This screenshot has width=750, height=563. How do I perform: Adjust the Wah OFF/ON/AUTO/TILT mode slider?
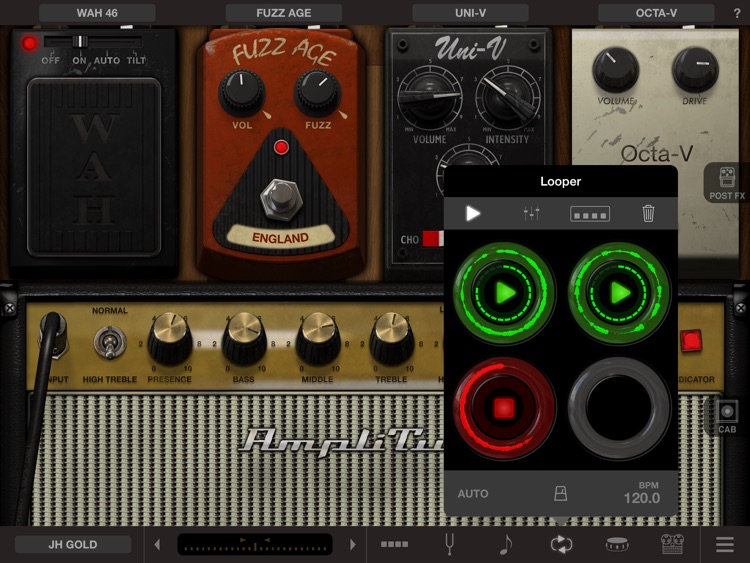click(93, 42)
